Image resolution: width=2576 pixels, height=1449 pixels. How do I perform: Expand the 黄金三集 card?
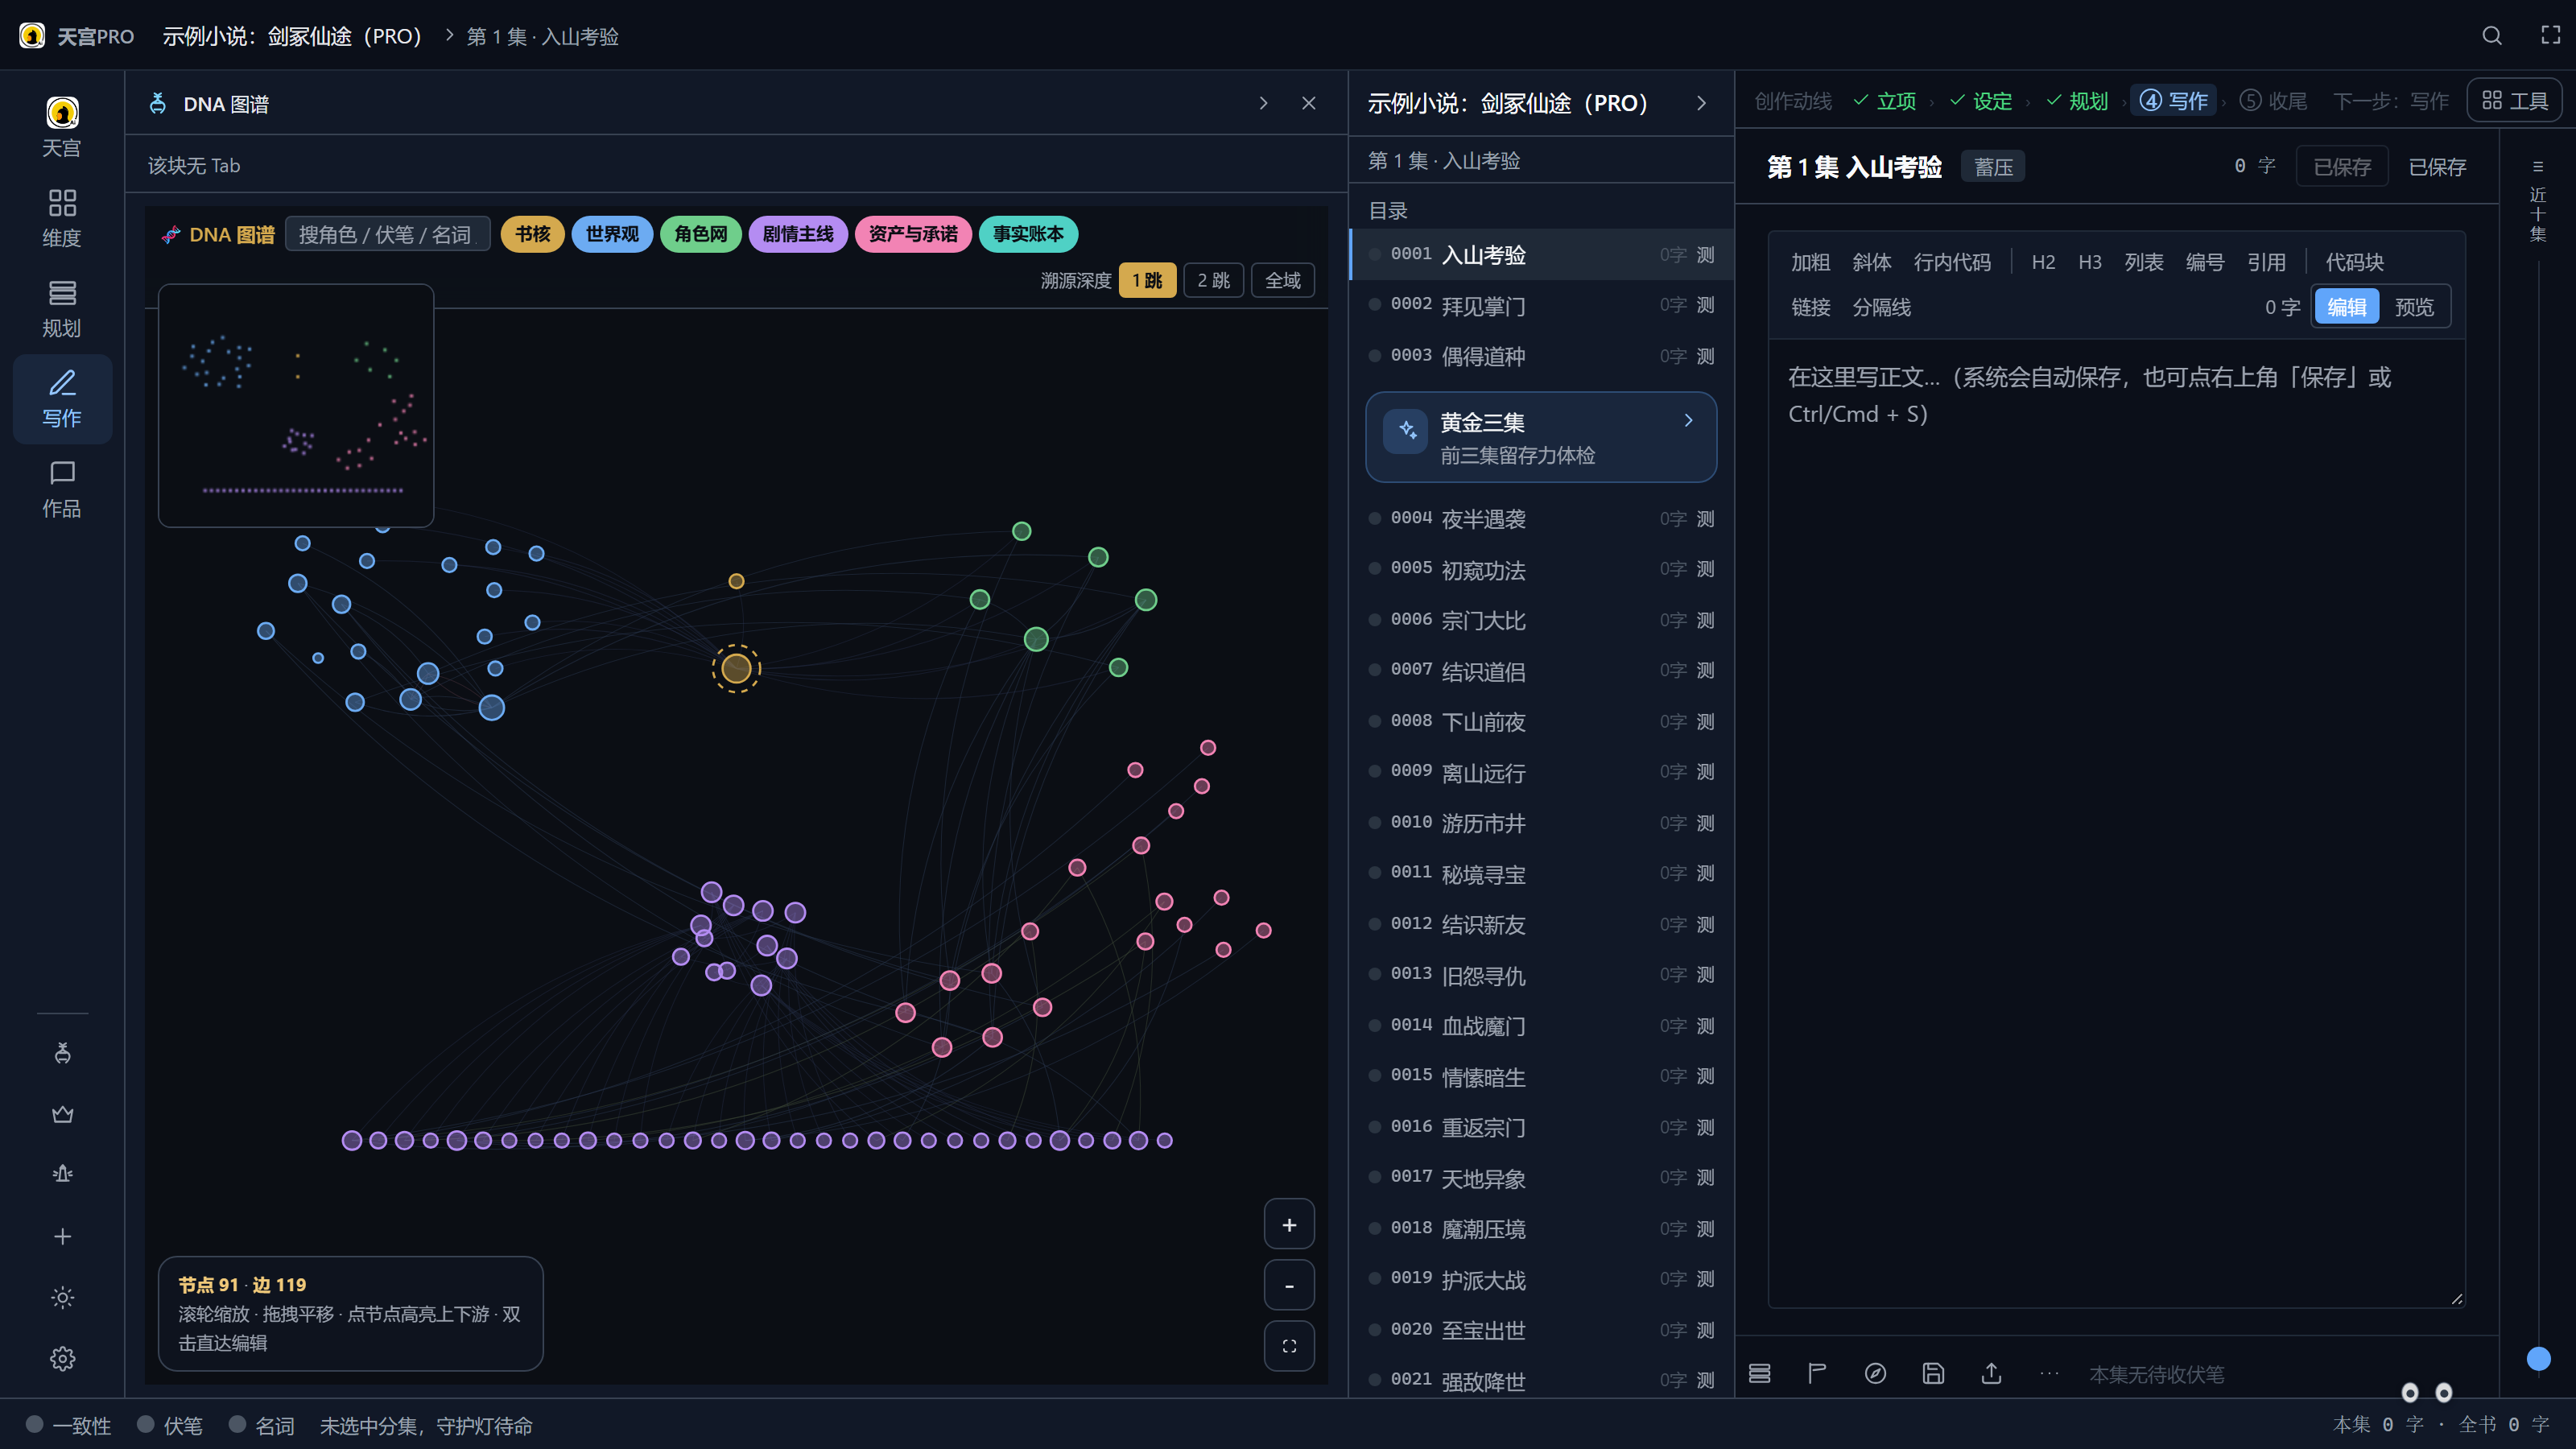click(1541, 437)
